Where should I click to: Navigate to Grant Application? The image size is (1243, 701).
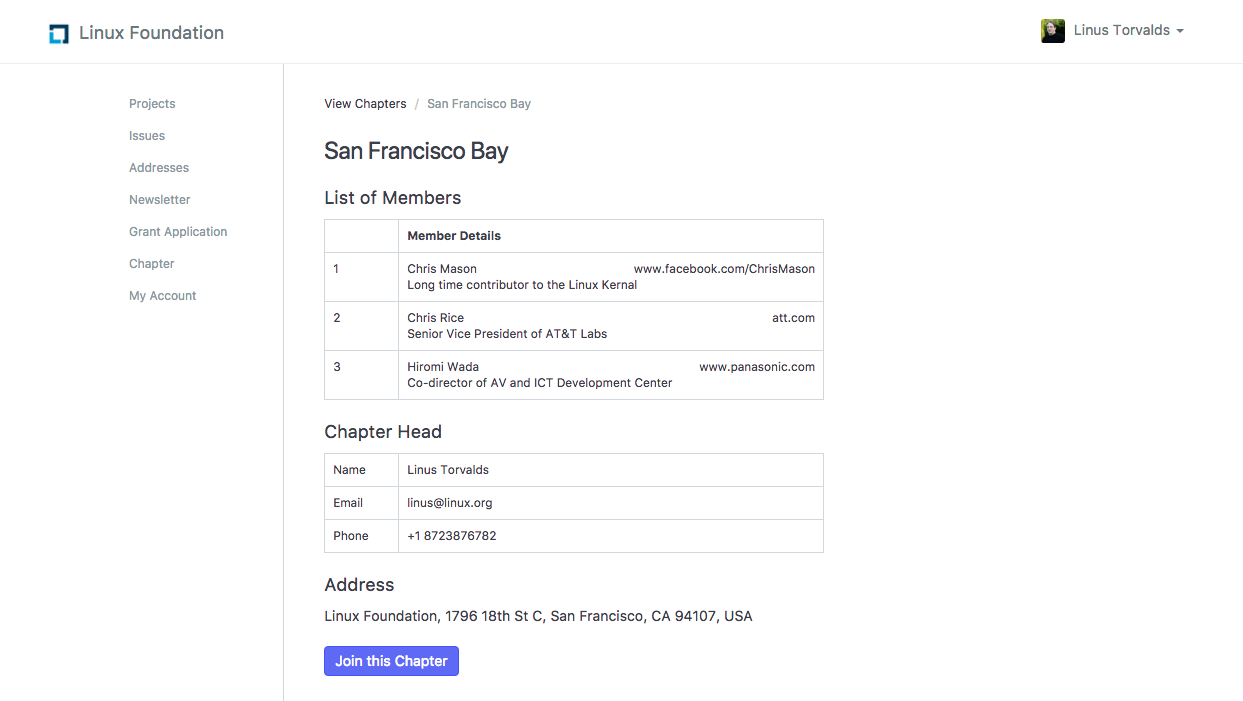pos(178,232)
